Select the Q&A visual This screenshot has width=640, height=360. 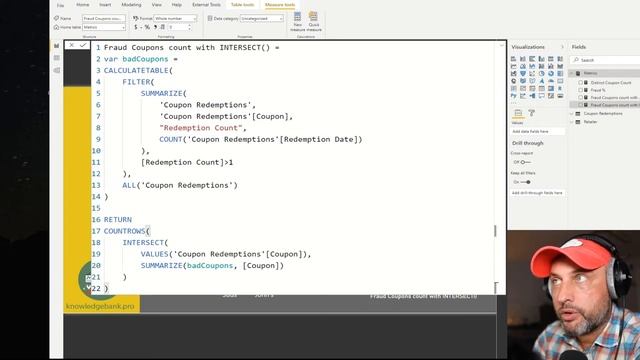tap(542, 96)
